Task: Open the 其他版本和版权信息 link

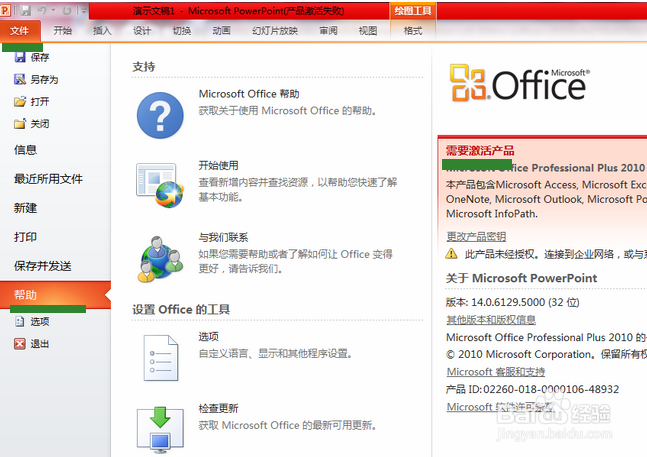Action: tap(491, 320)
